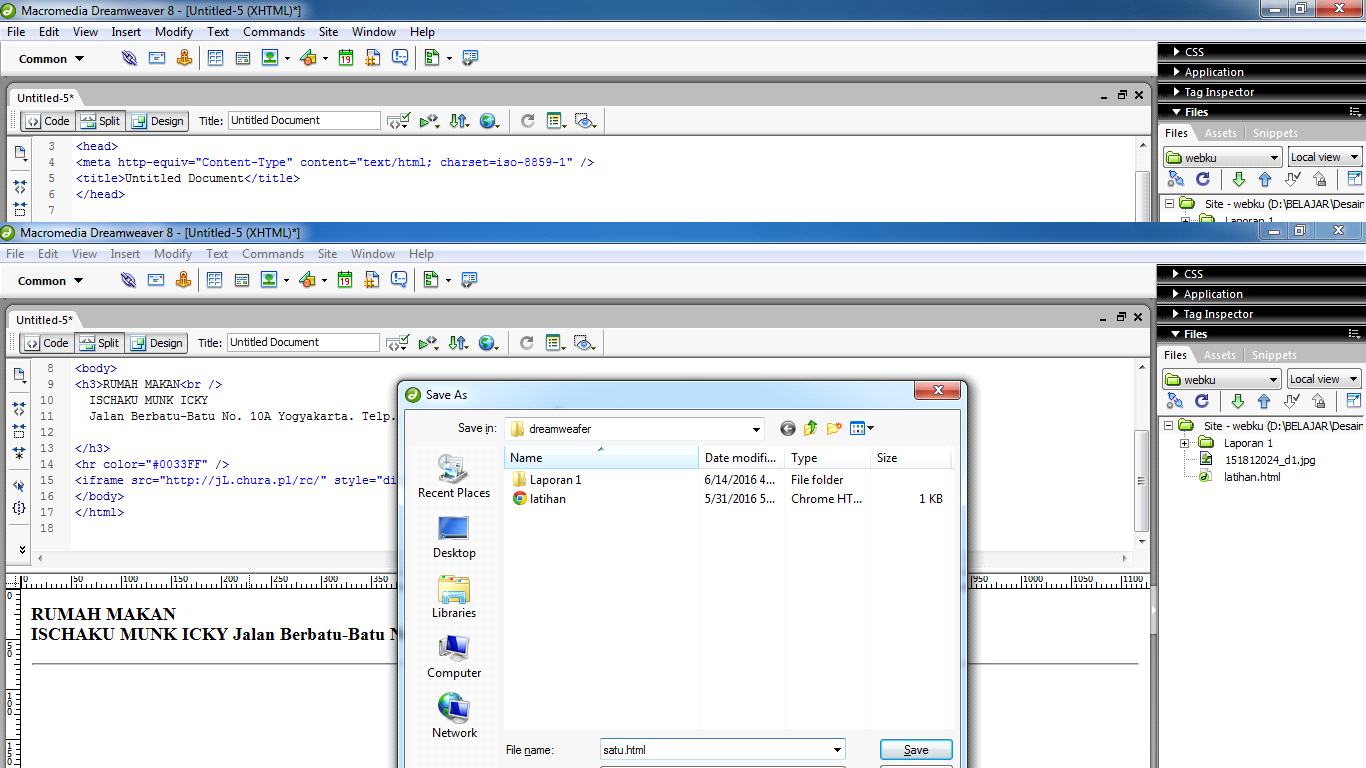This screenshot has height=768, width=1366.
Task: Expand Tag Inspector panel in lower window
Action: click(1177, 314)
